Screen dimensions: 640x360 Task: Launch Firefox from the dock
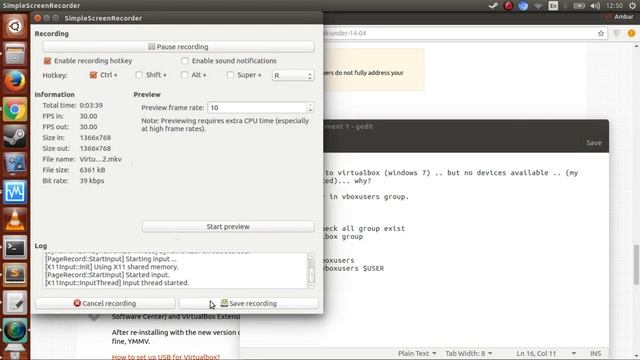15,81
